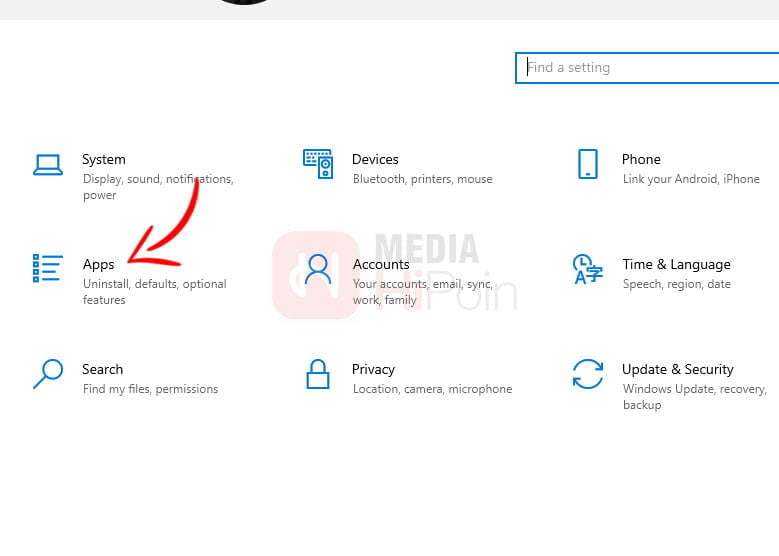Image resolution: width=779 pixels, height=556 pixels.
Task: Click the Apps list icon
Action: click(48, 268)
